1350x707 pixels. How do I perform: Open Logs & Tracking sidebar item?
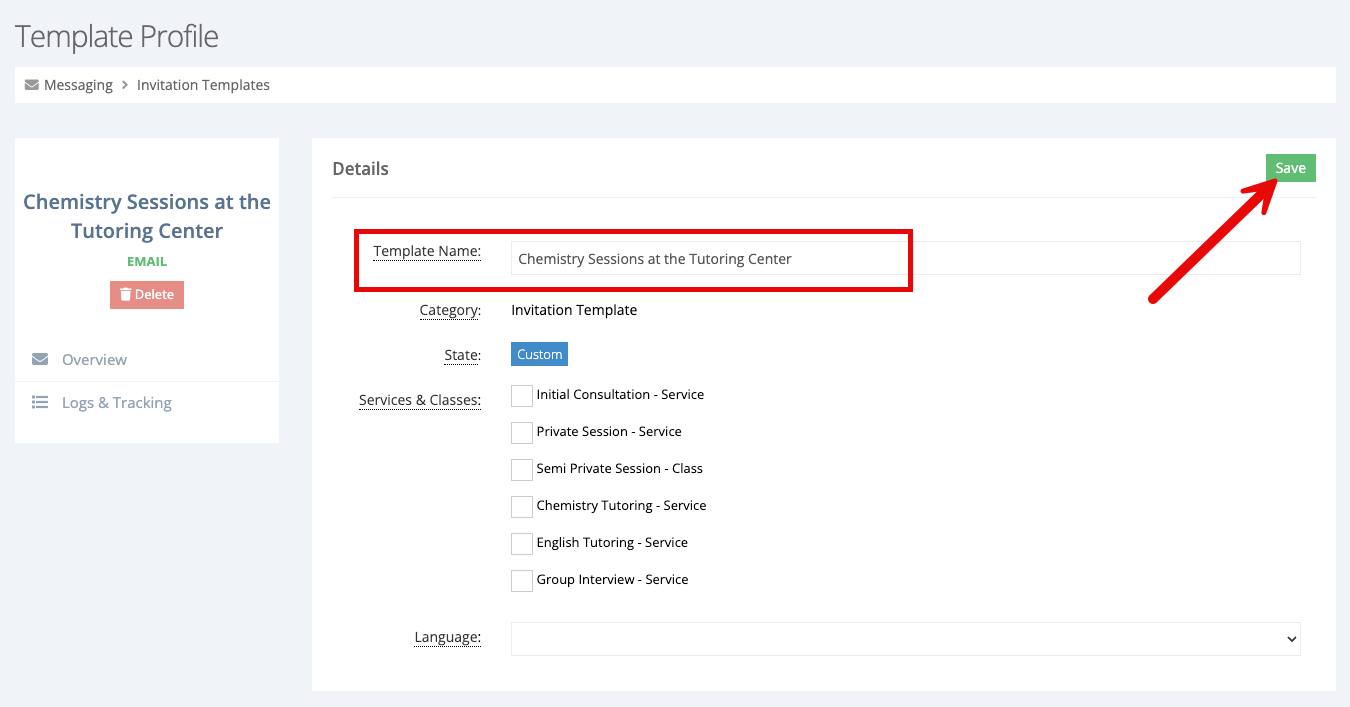[x=147, y=402]
